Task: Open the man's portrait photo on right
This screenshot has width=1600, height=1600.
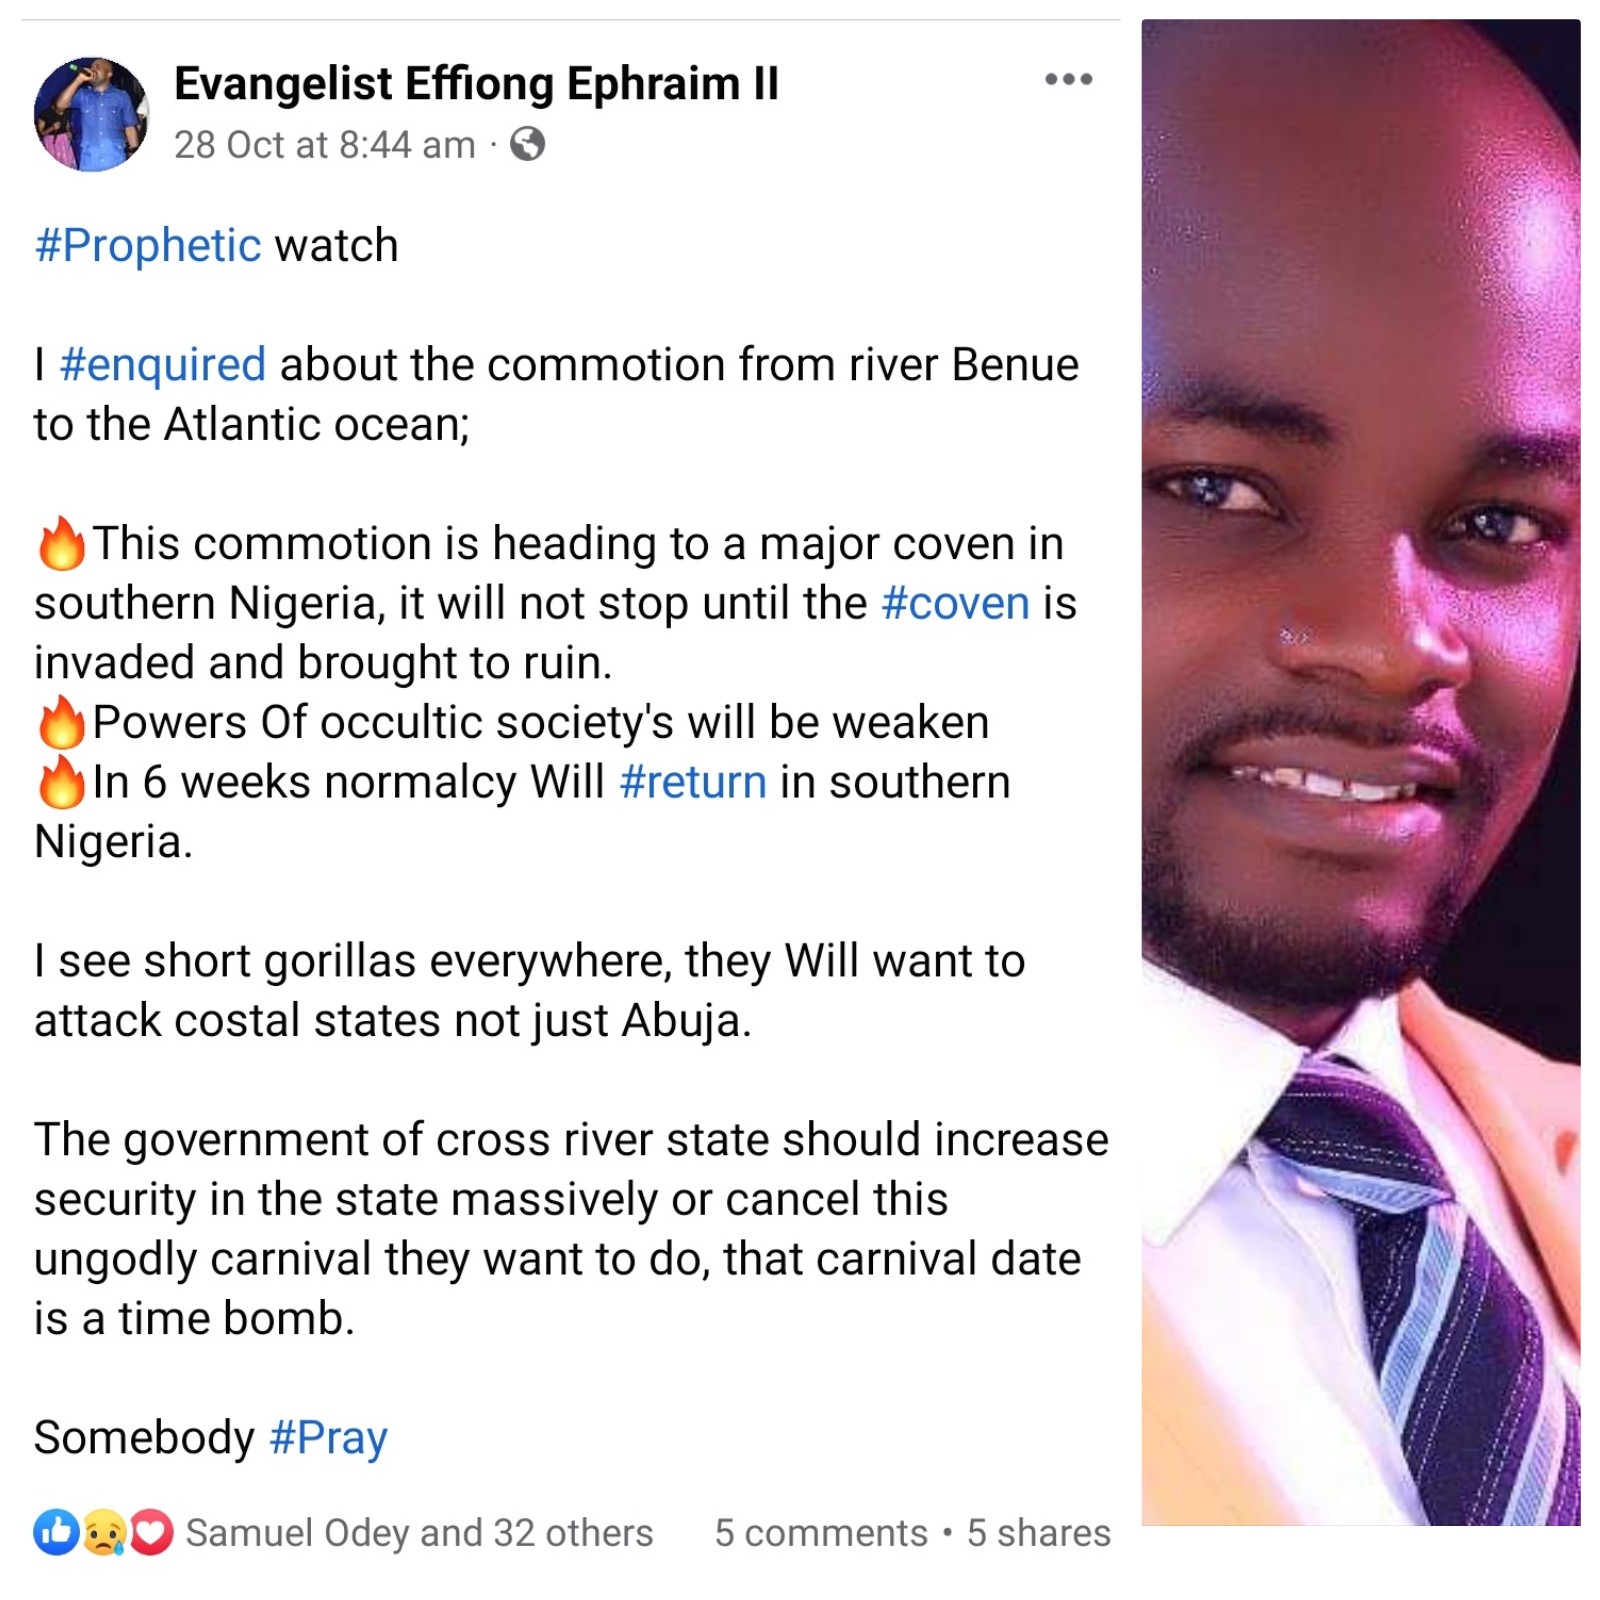Action: click(x=1361, y=772)
